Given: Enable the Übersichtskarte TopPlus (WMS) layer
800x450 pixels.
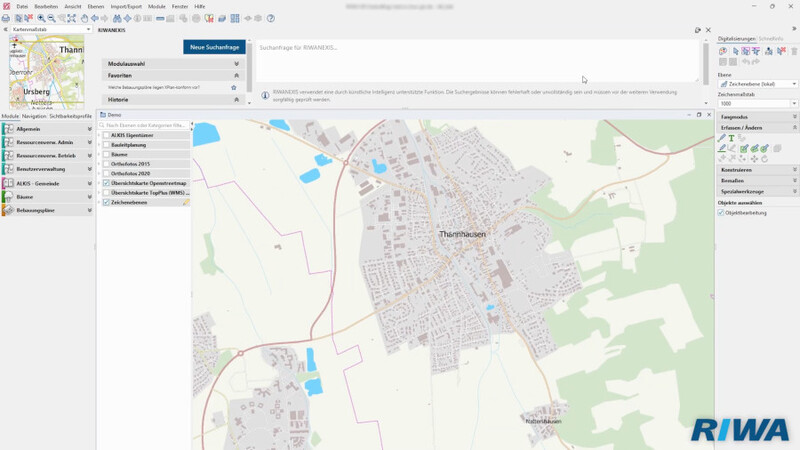Looking at the screenshot, I should (x=106, y=193).
